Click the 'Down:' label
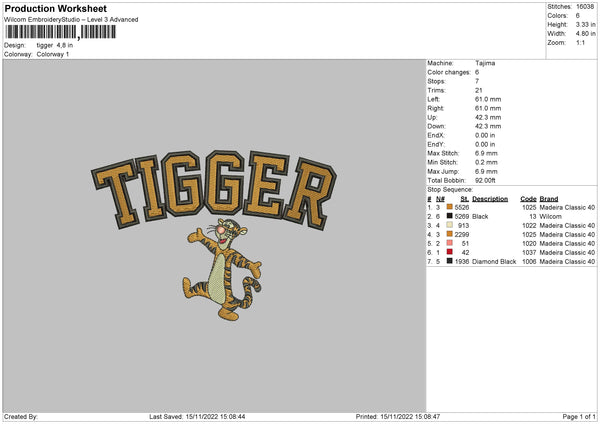Image resolution: width=600 pixels, height=424 pixels. [x=437, y=126]
